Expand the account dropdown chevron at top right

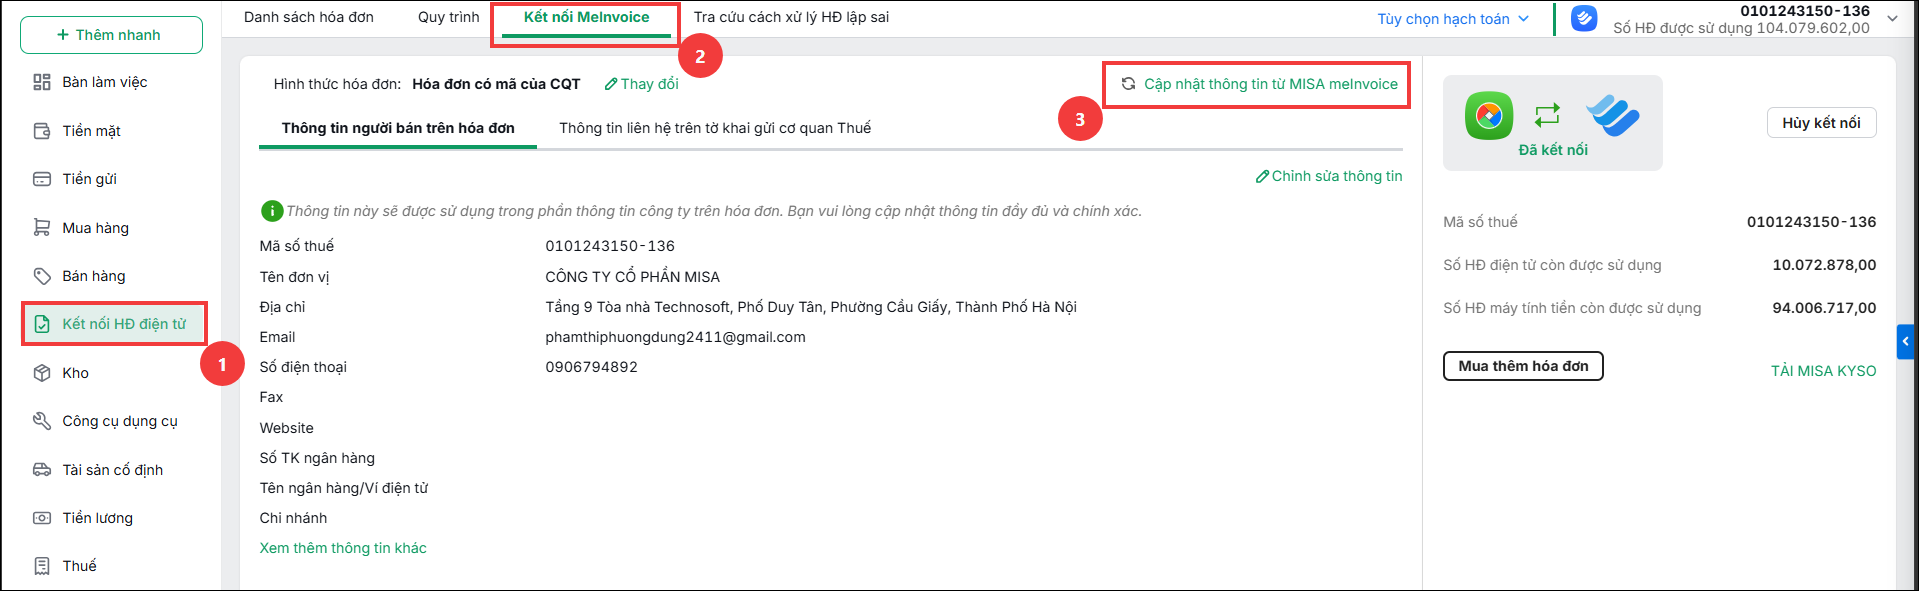pos(1892,18)
